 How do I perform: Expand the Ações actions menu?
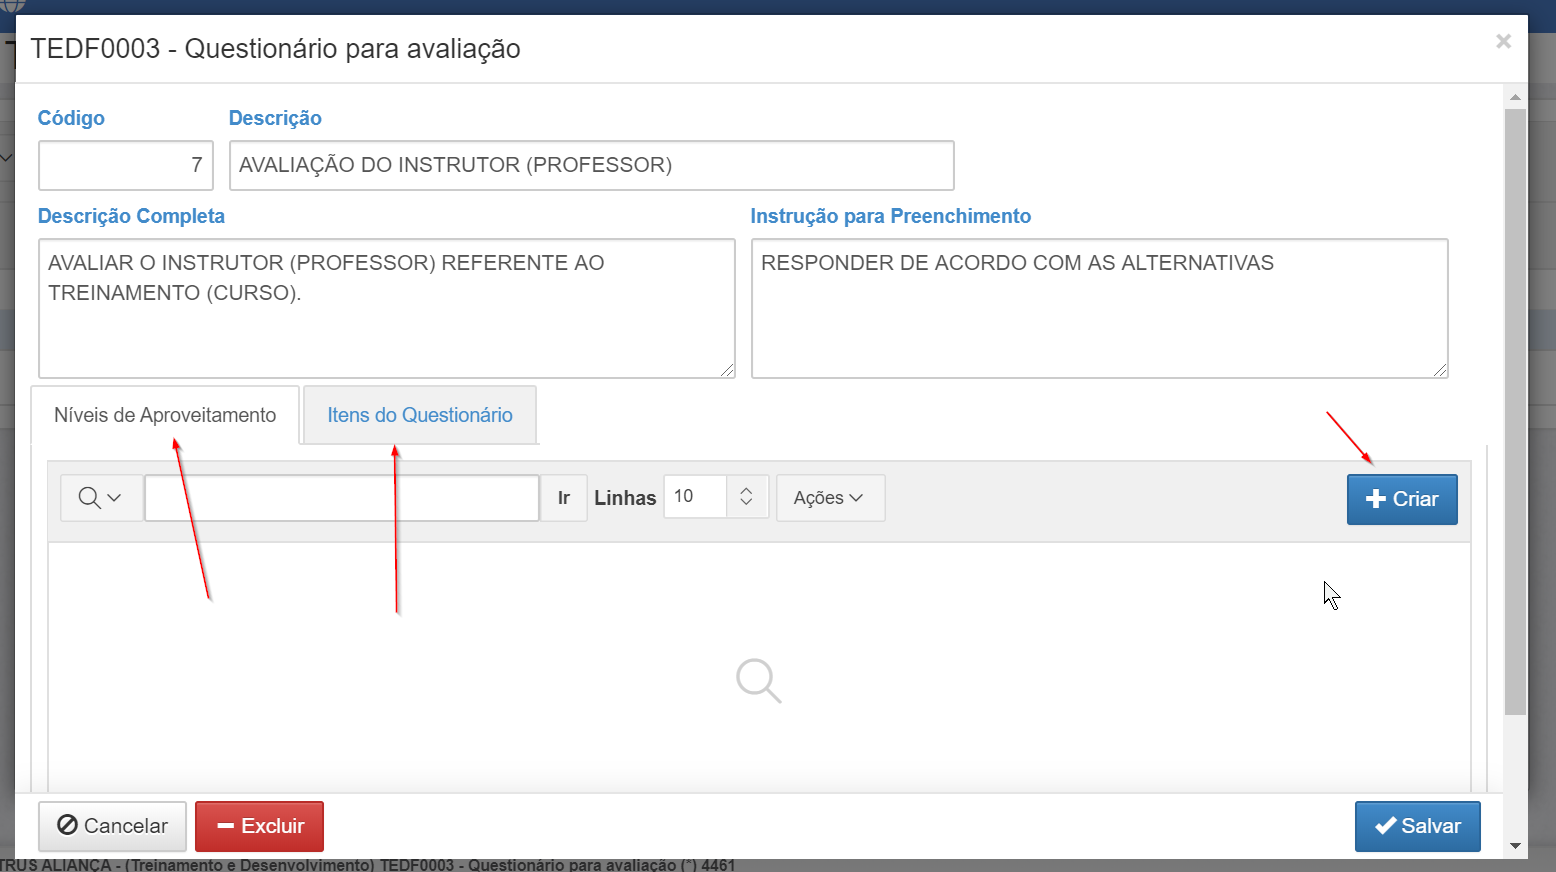[830, 498]
